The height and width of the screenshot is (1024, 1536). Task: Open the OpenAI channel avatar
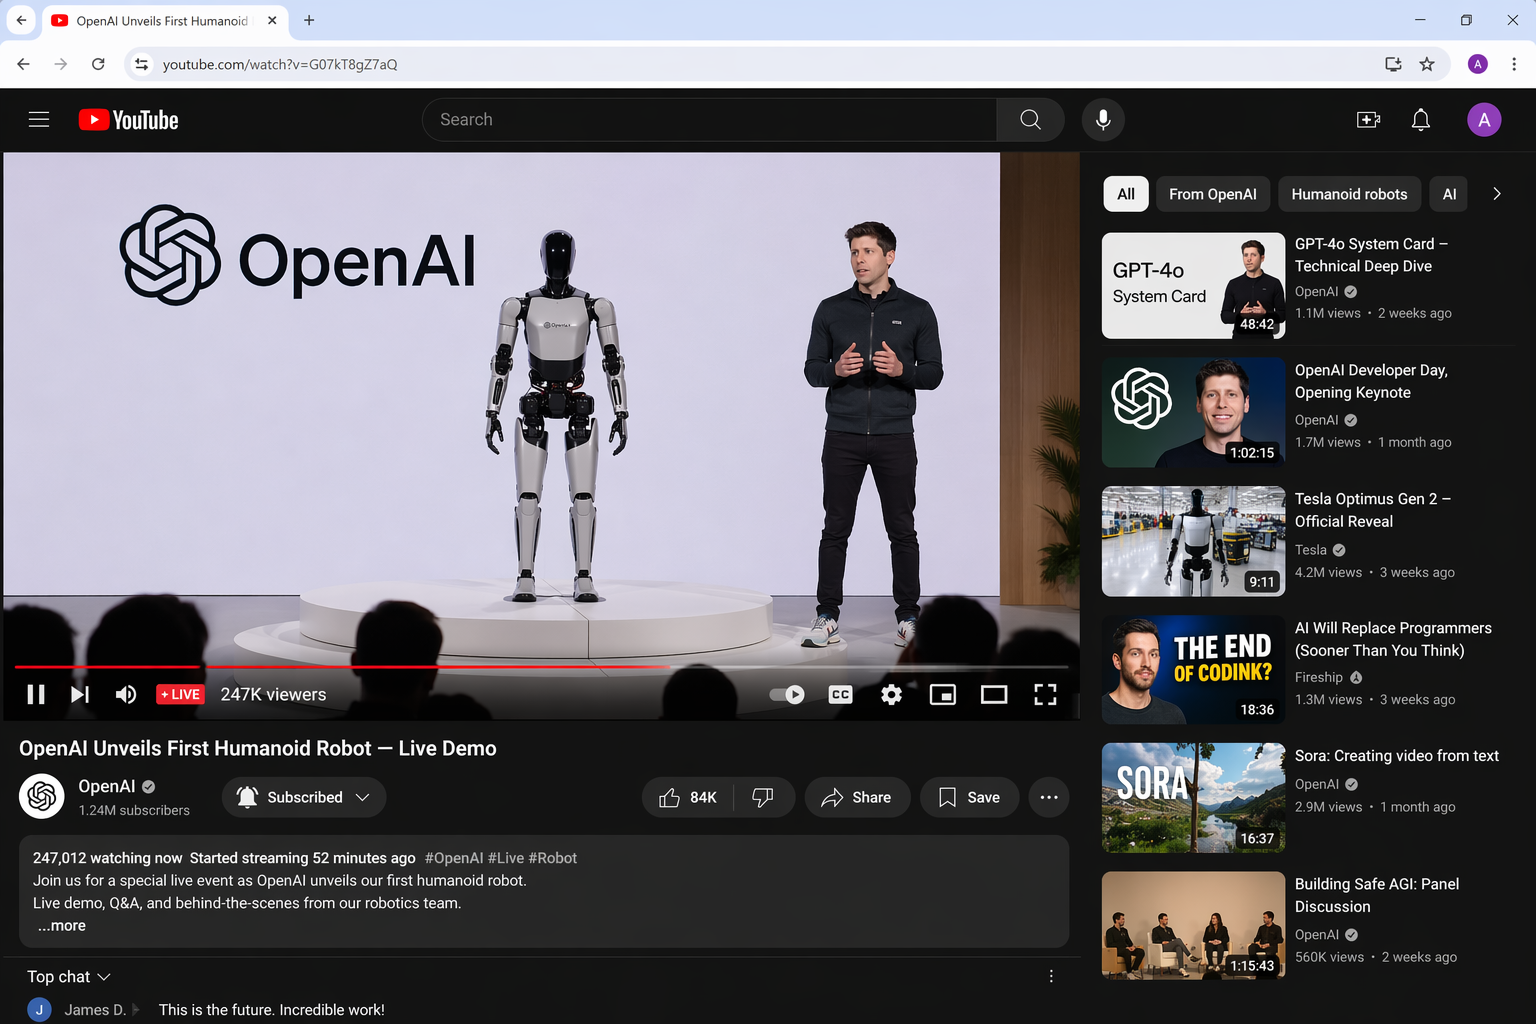42,797
